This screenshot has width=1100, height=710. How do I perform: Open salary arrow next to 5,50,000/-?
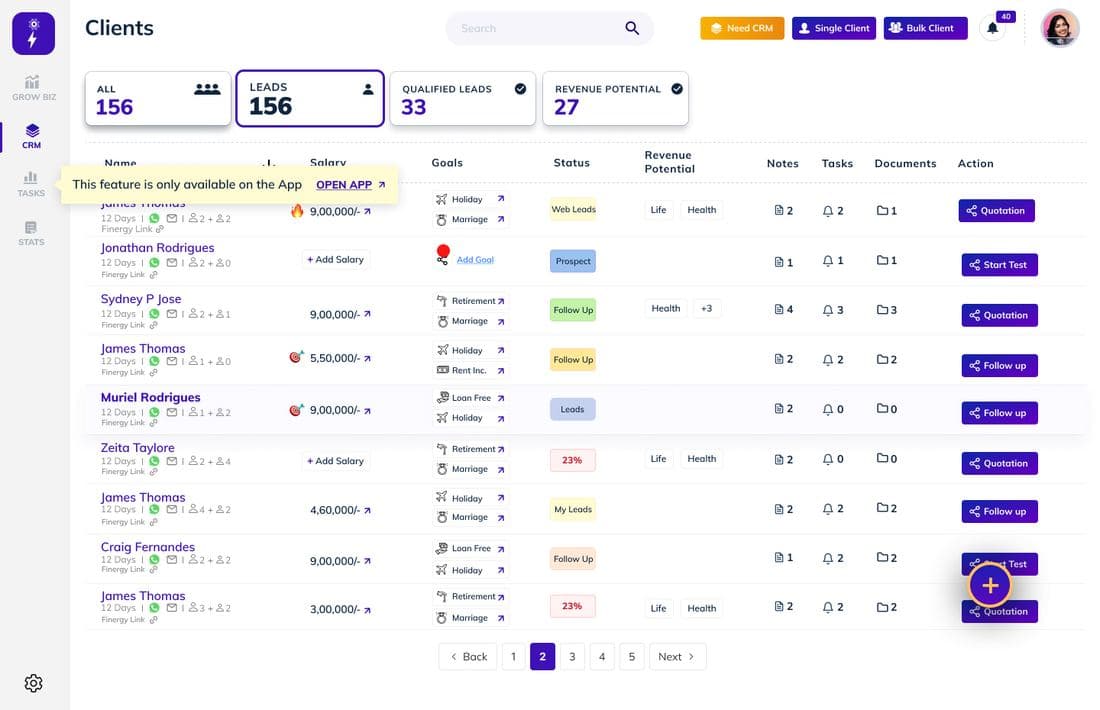pos(367,359)
